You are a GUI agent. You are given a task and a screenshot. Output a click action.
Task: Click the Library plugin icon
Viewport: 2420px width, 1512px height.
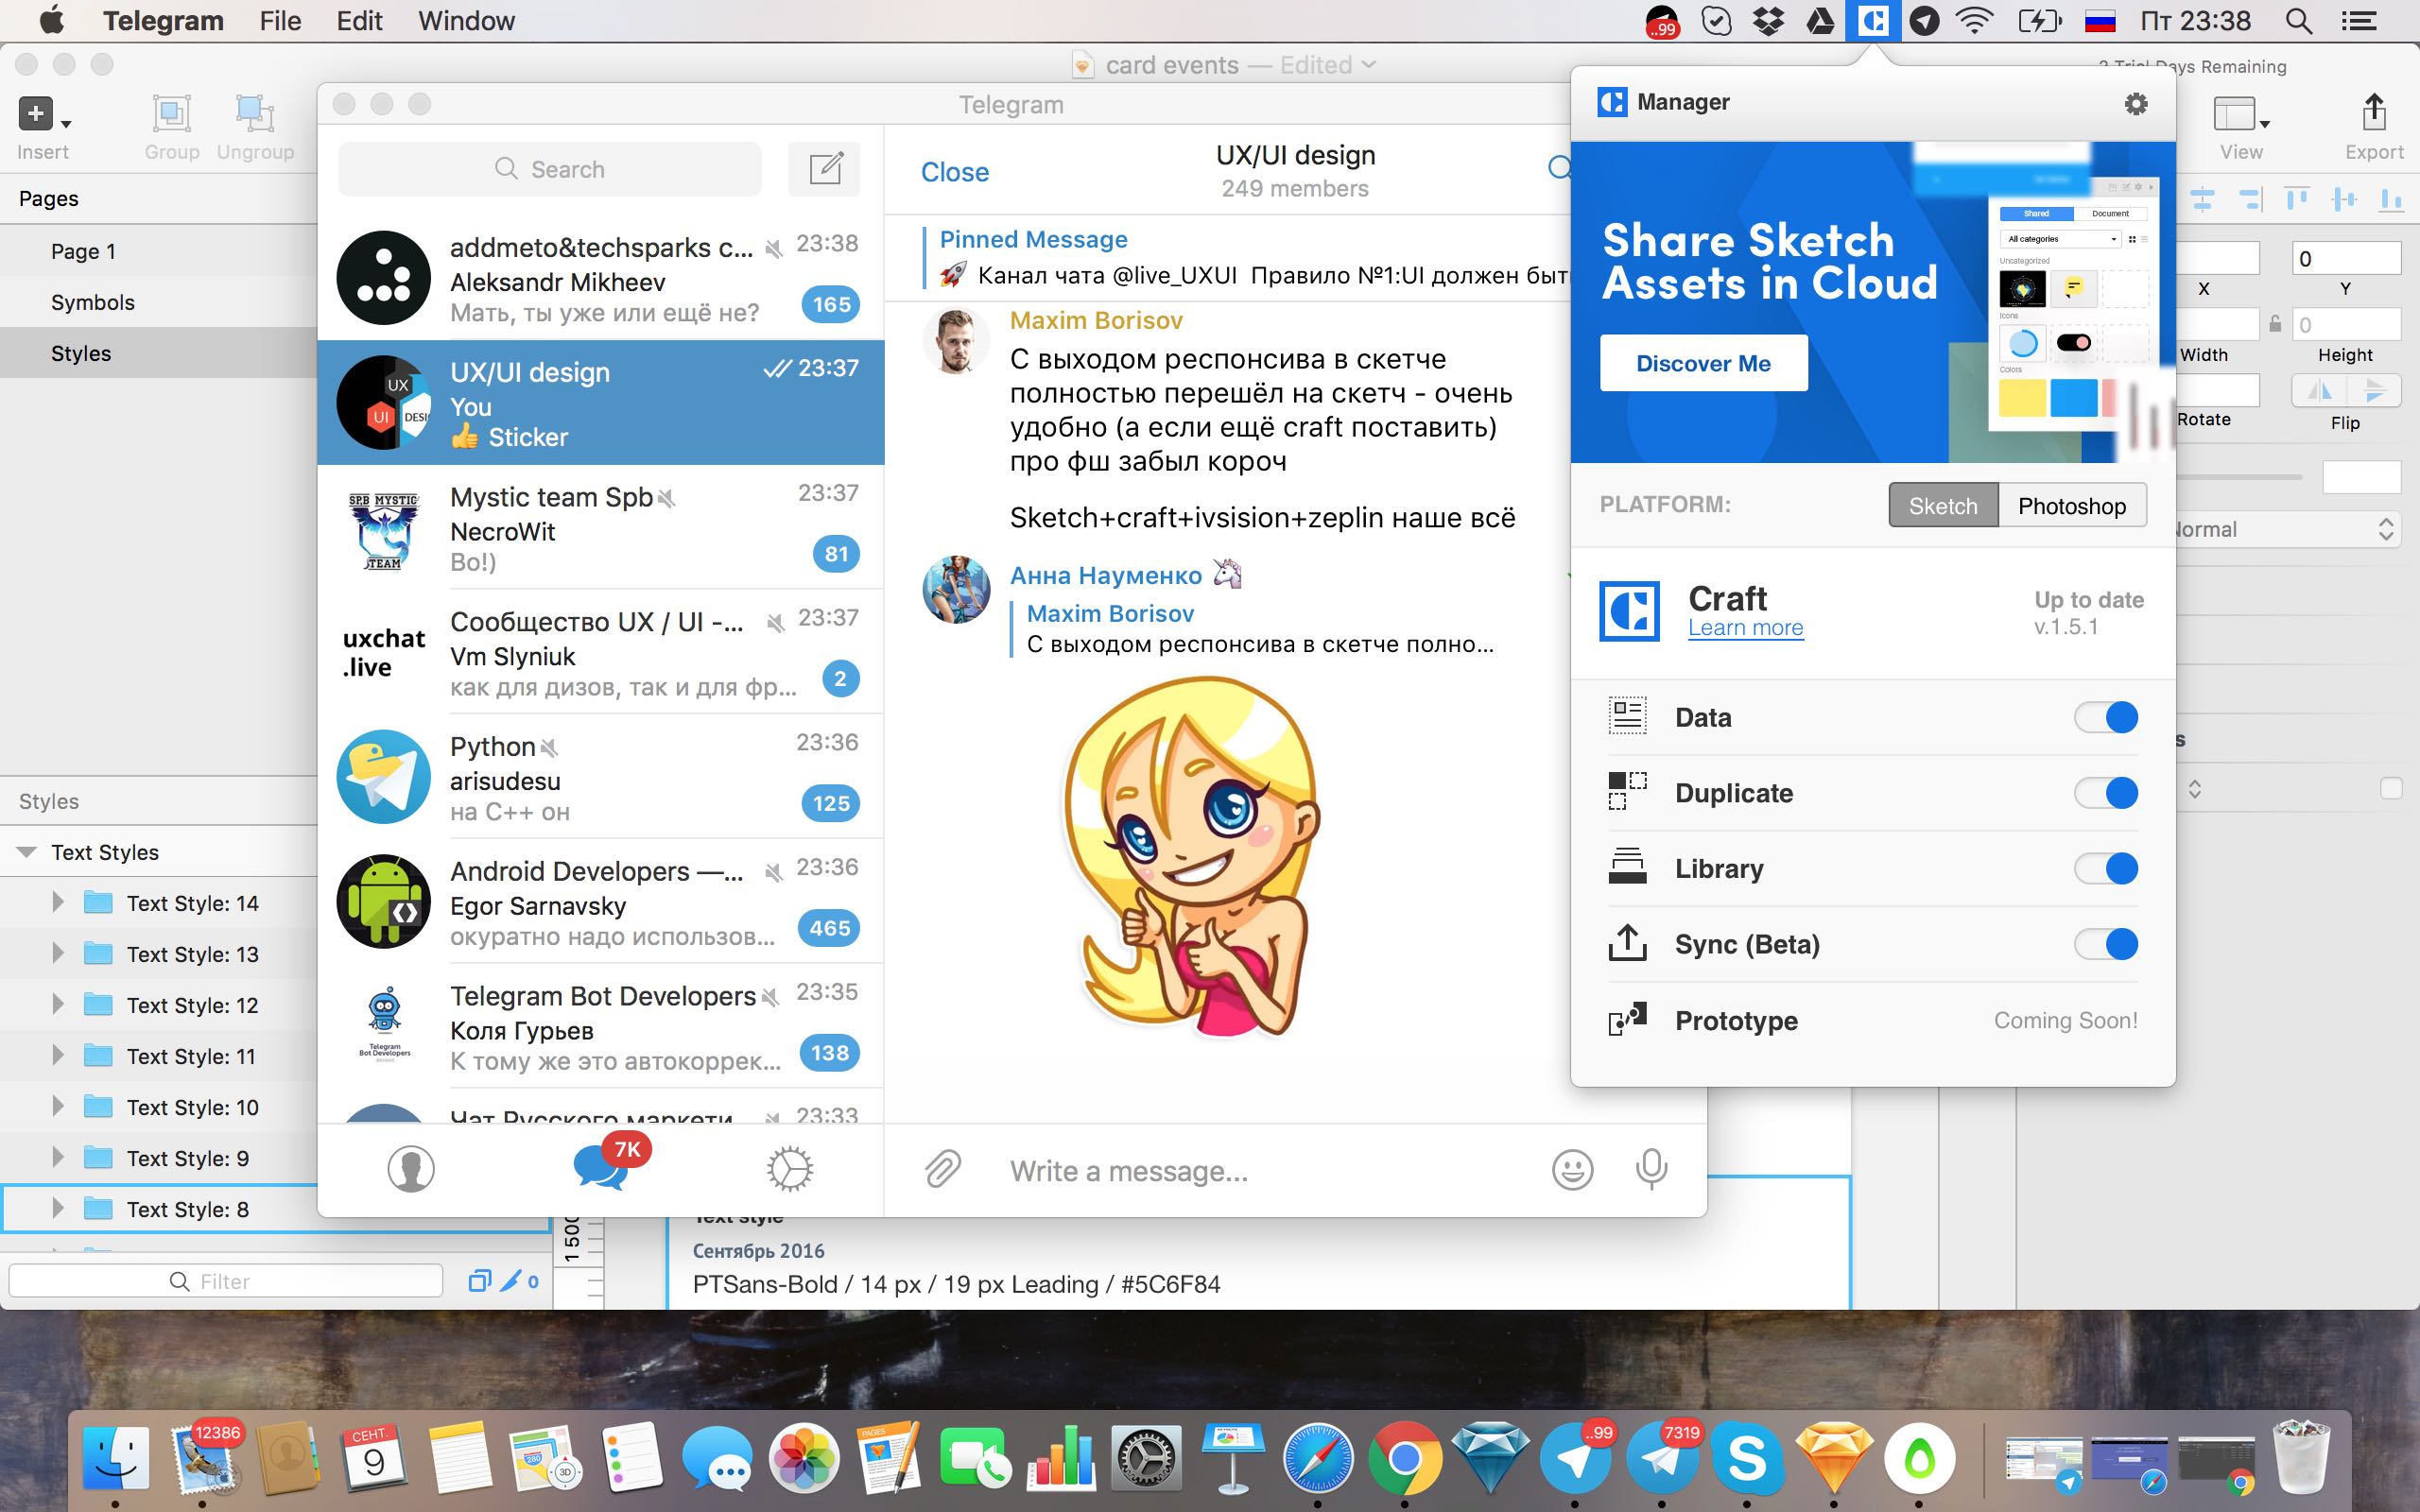tap(1627, 867)
